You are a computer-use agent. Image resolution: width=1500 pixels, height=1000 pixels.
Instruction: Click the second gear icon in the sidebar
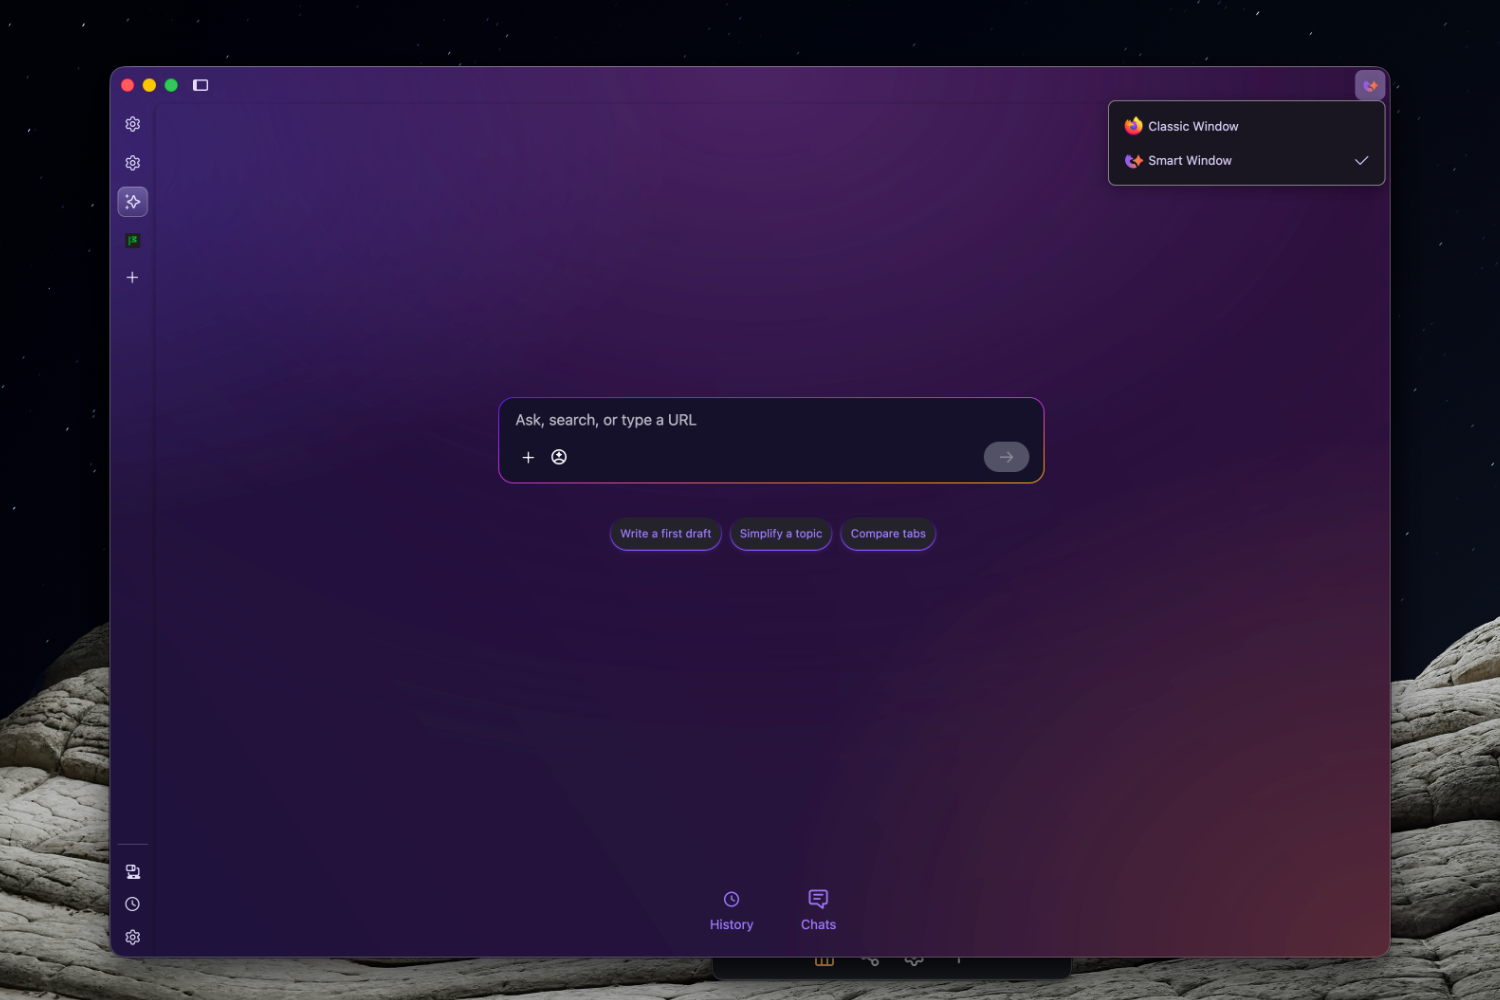pyautogui.click(x=132, y=162)
